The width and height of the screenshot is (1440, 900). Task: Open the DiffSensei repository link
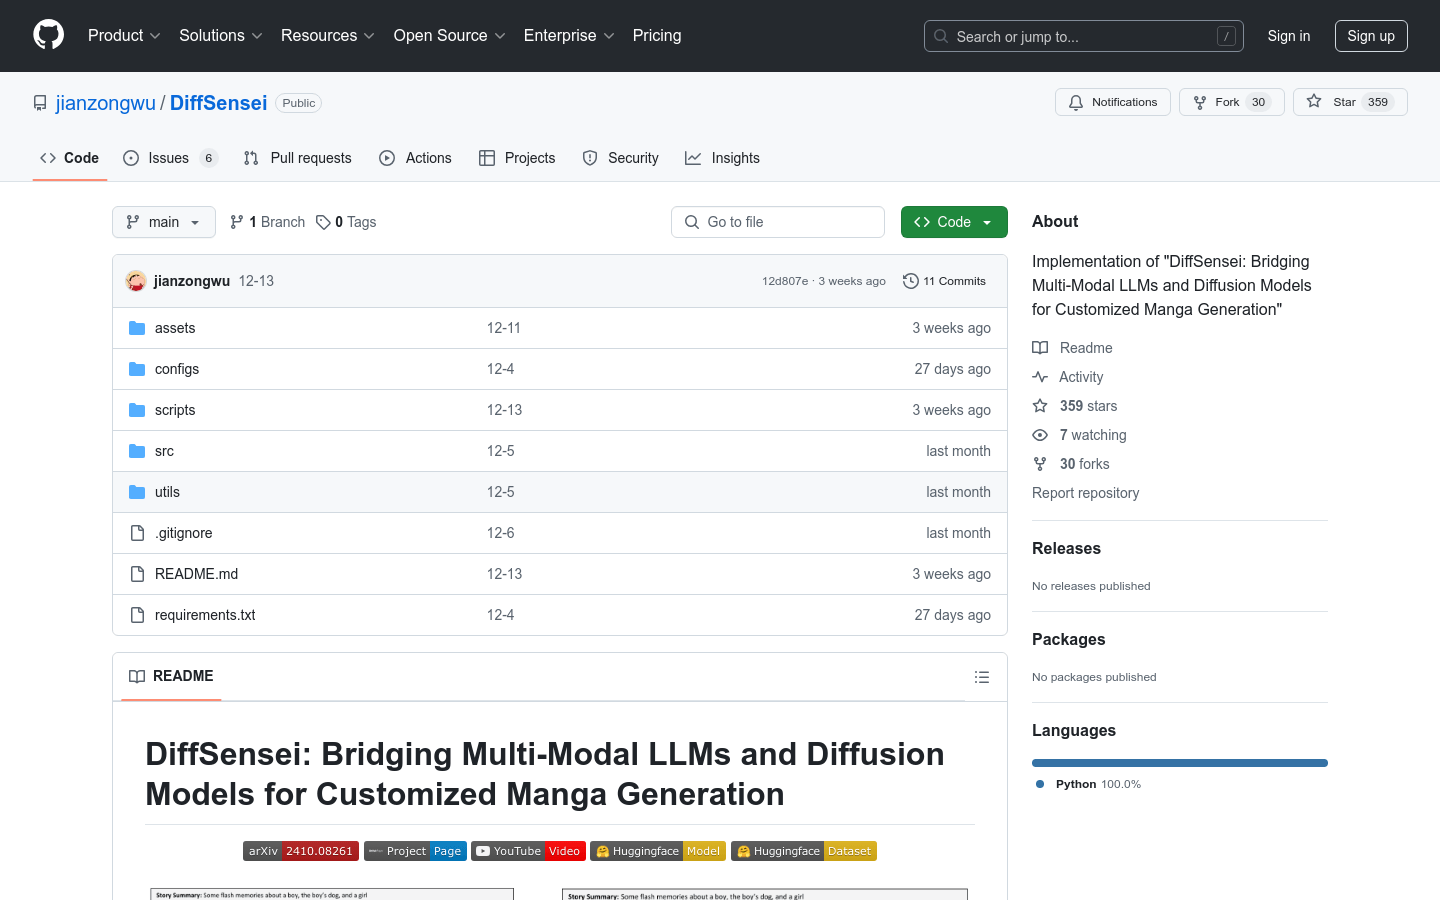point(219,103)
